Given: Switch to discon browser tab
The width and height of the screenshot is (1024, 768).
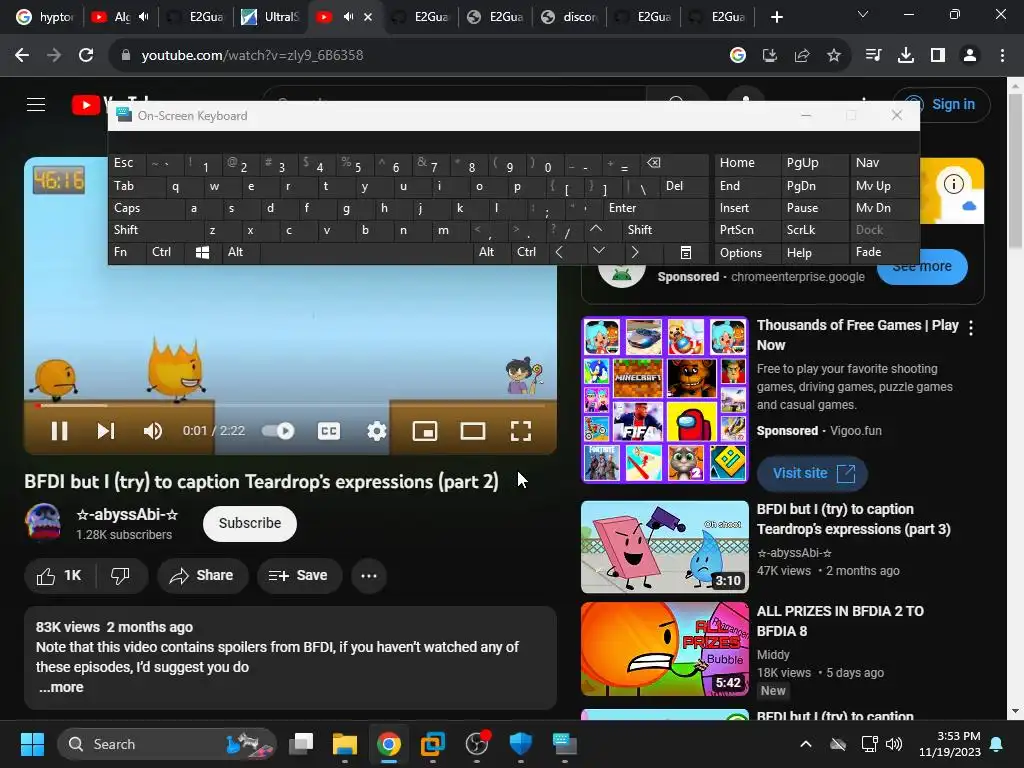Looking at the screenshot, I should coord(569,17).
